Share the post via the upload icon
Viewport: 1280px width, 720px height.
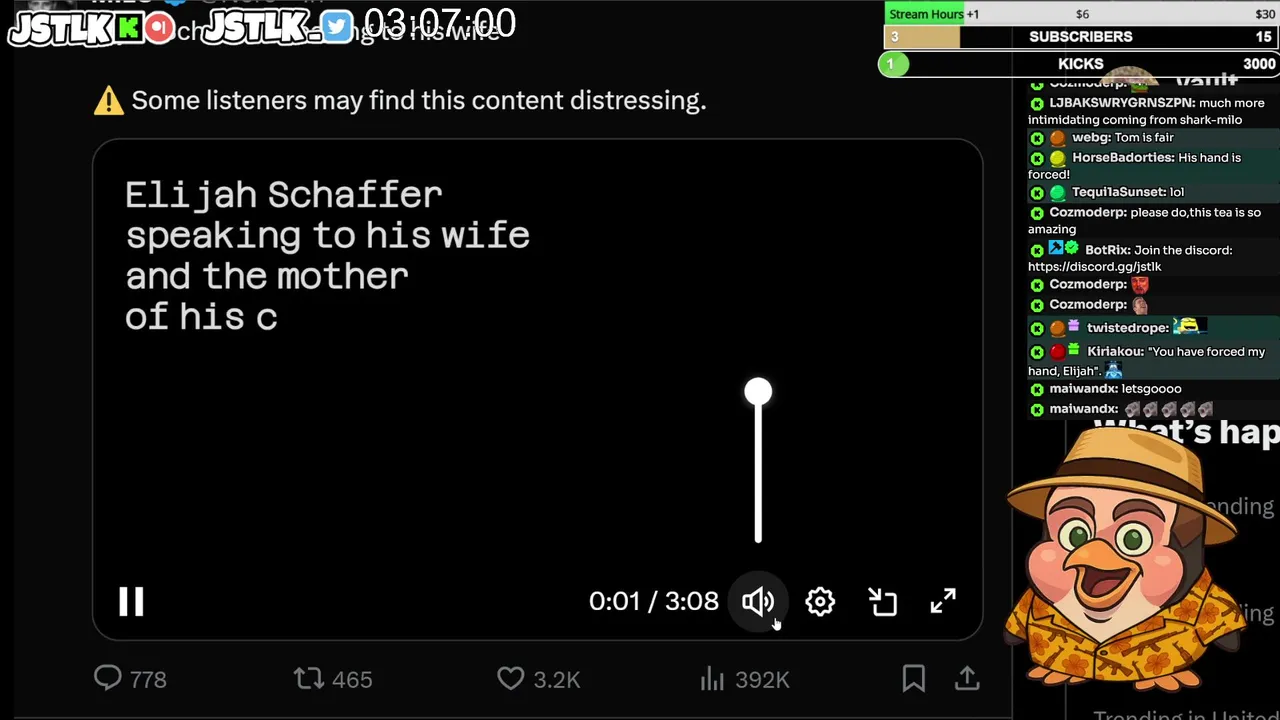tap(967, 679)
